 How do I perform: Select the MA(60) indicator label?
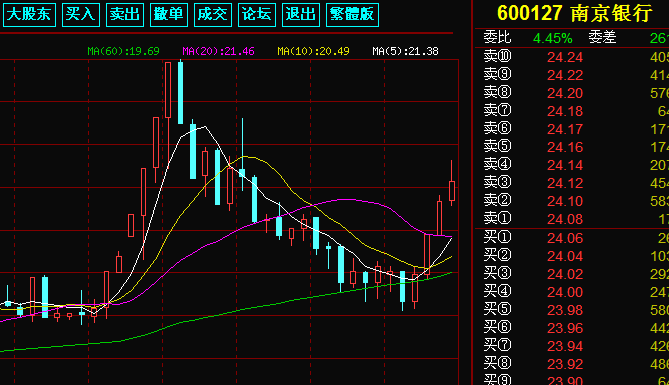click(123, 51)
